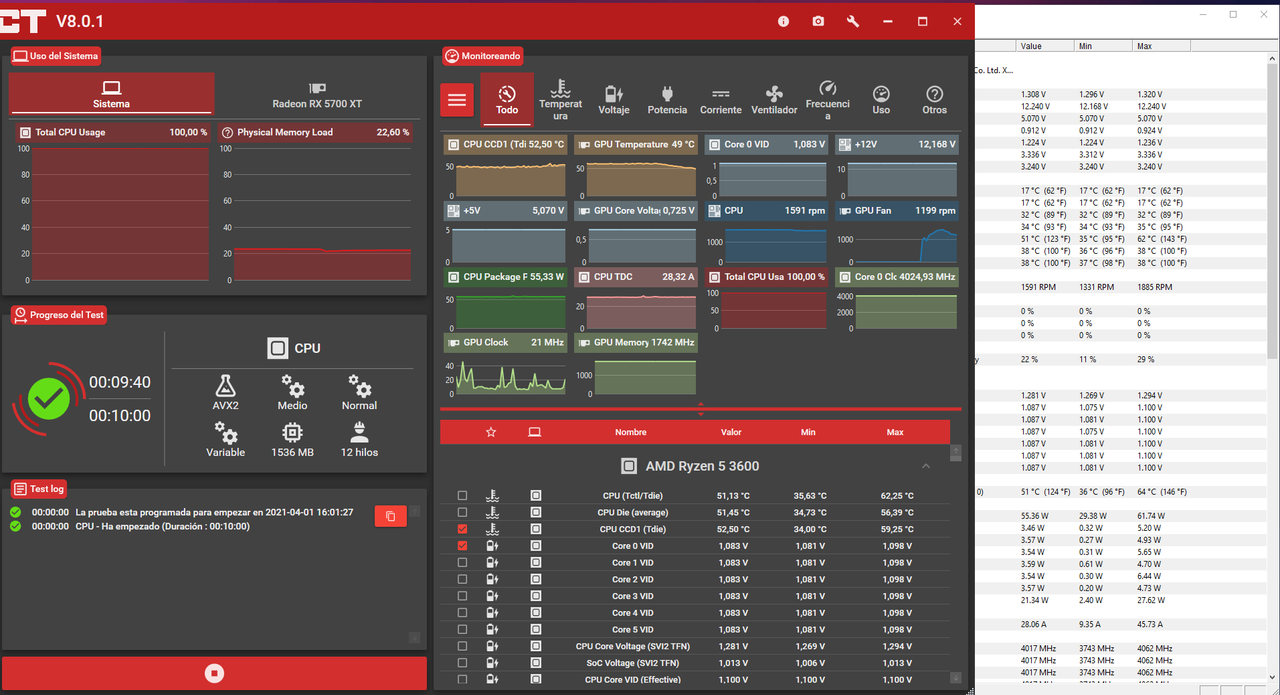Click the Variable load type icon
The width and height of the screenshot is (1280, 695).
[x=225, y=433]
